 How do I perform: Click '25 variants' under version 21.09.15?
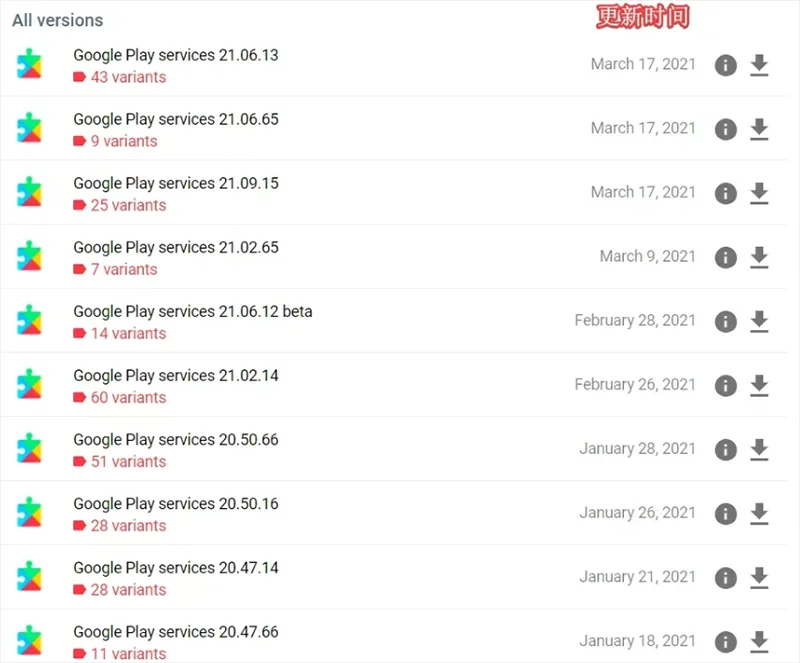129,205
